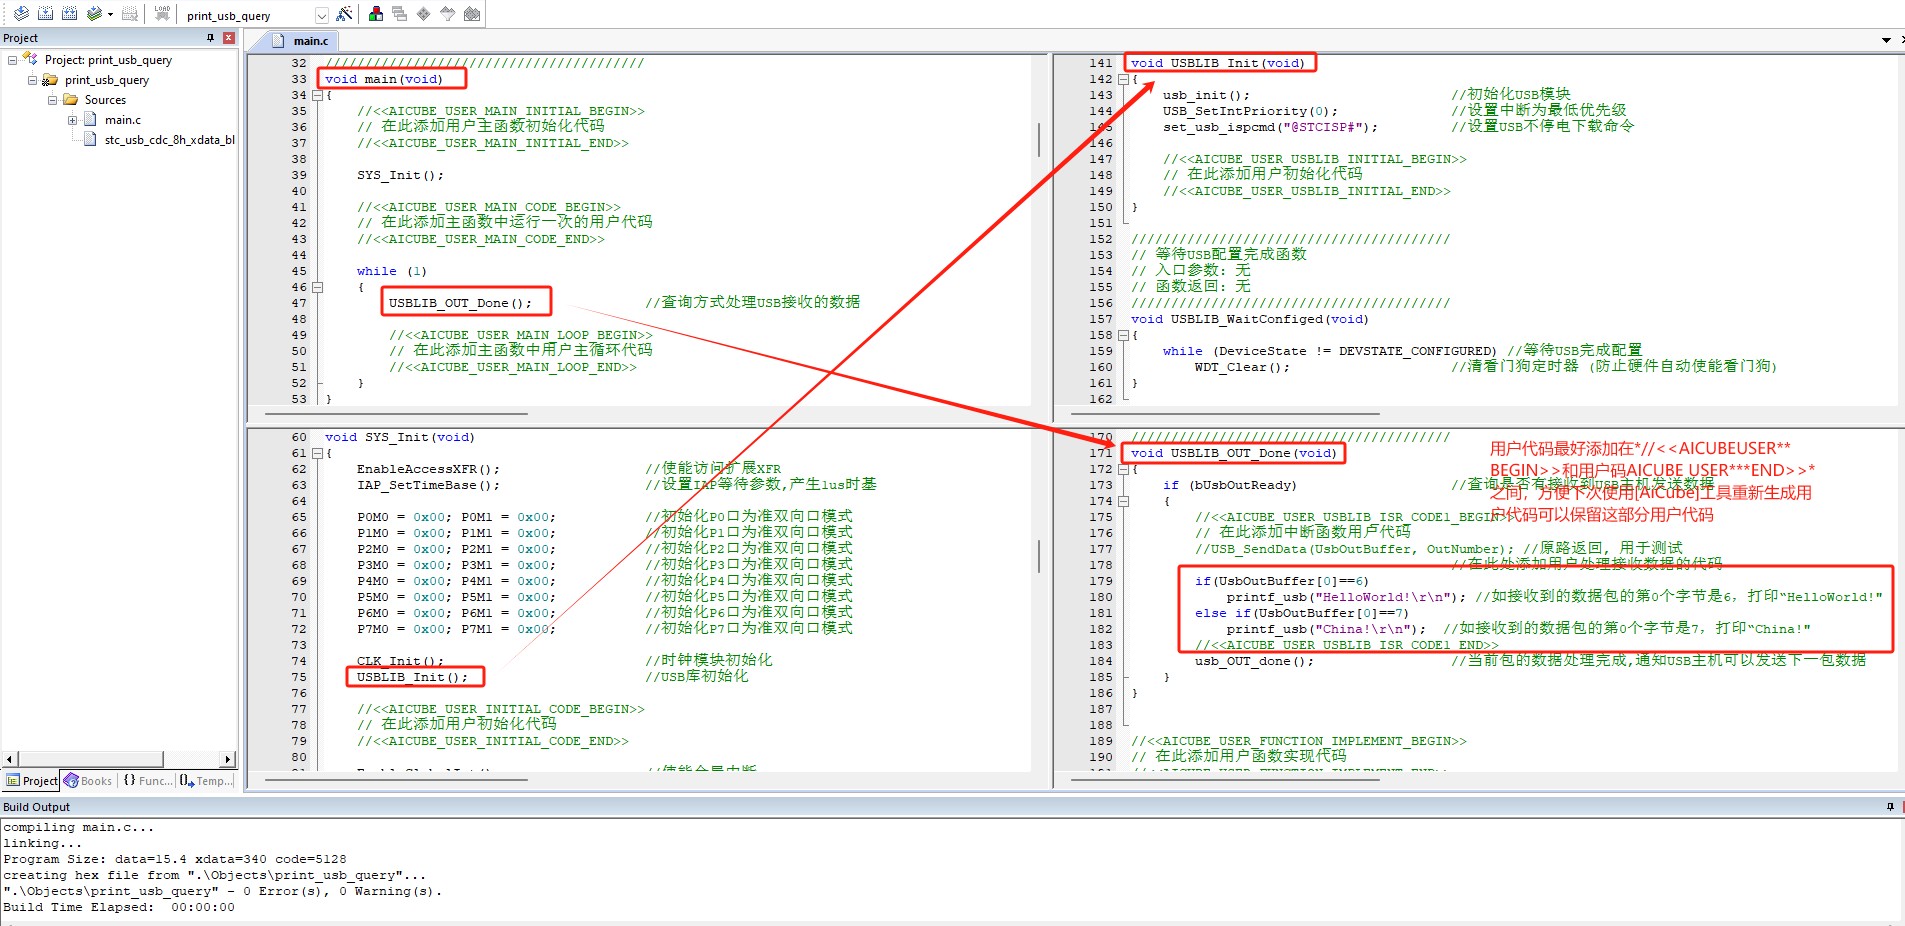Click the Batch Build icon
1905x926 pixels.
click(x=94, y=14)
